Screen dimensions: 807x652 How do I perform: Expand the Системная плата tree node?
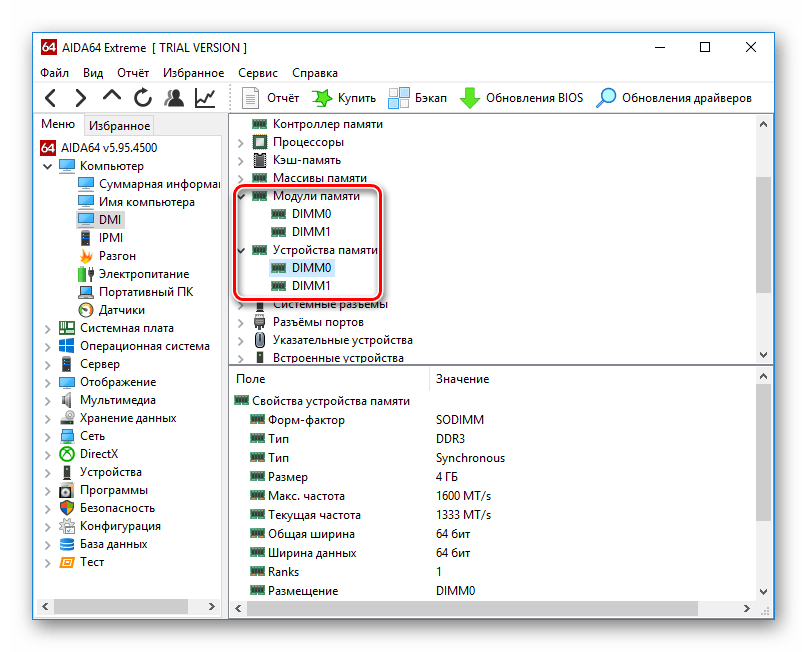pos(48,328)
